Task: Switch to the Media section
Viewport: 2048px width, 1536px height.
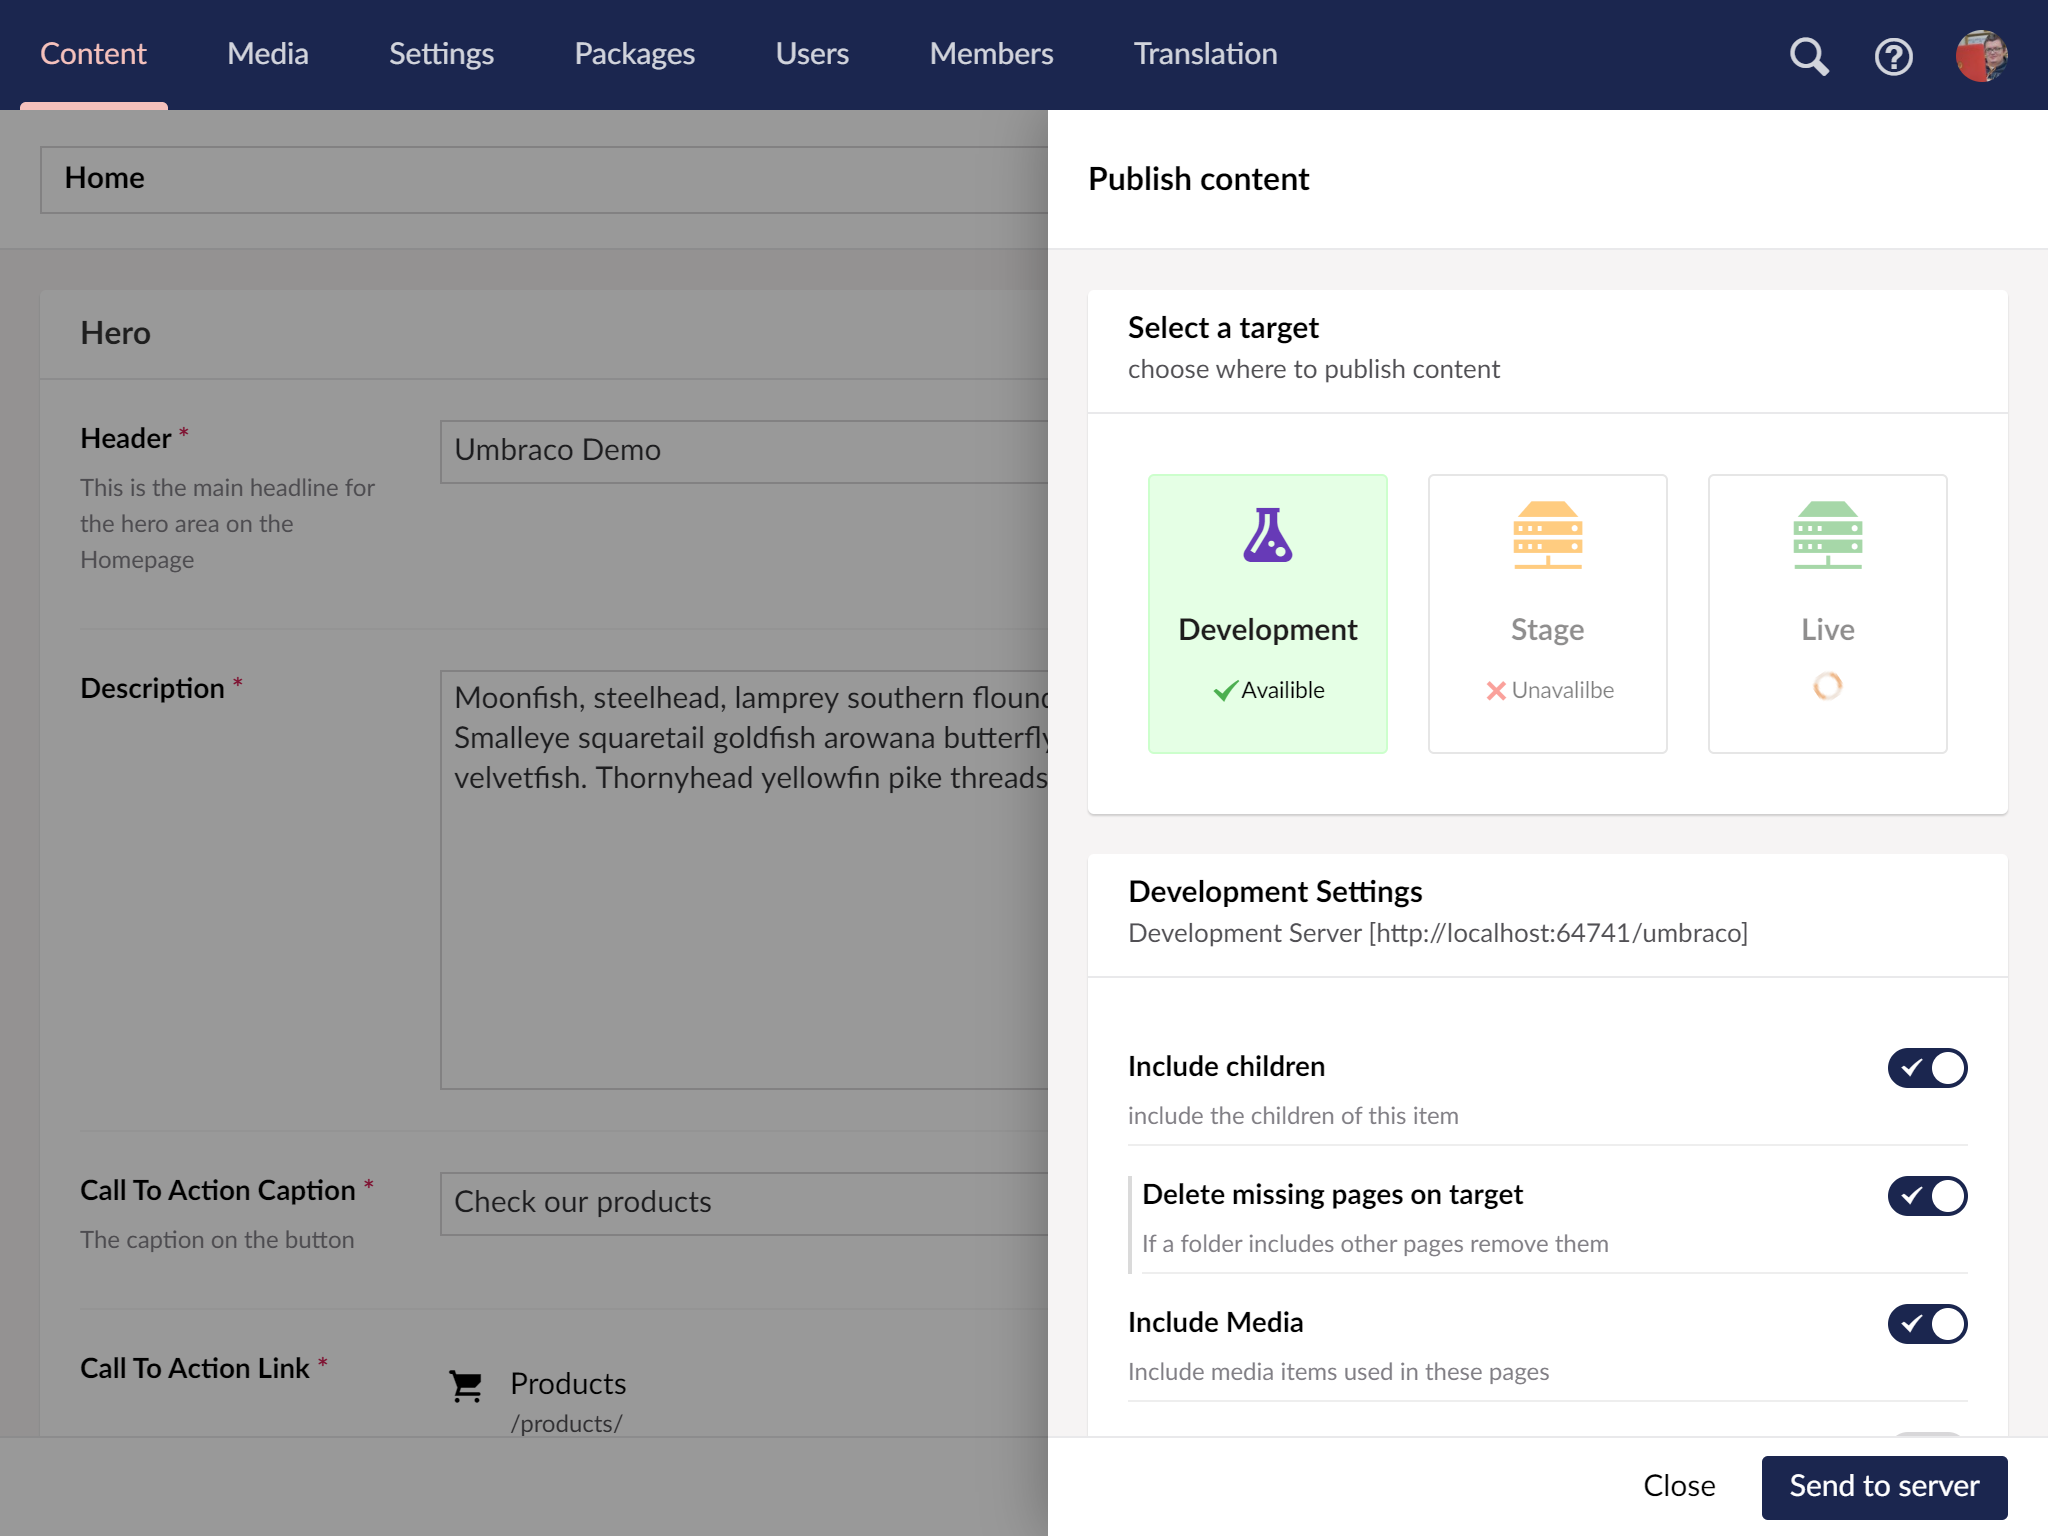Action: point(268,54)
